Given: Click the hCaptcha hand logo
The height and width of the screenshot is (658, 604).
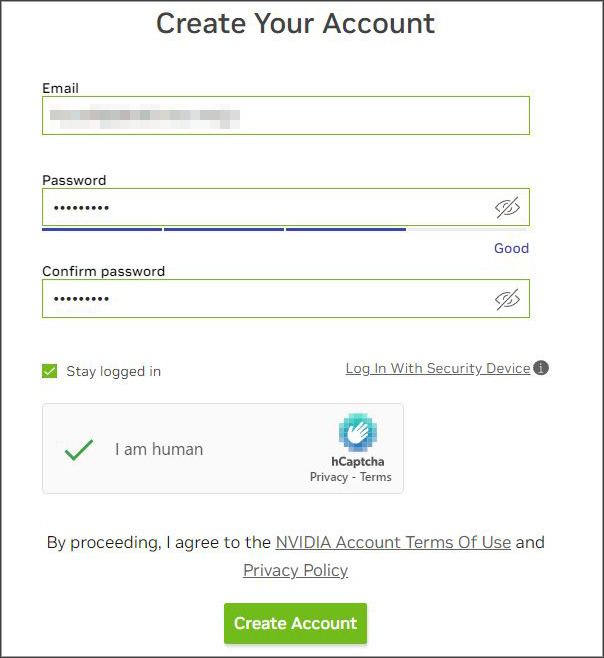Looking at the screenshot, I should pyautogui.click(x=357, y=433).
